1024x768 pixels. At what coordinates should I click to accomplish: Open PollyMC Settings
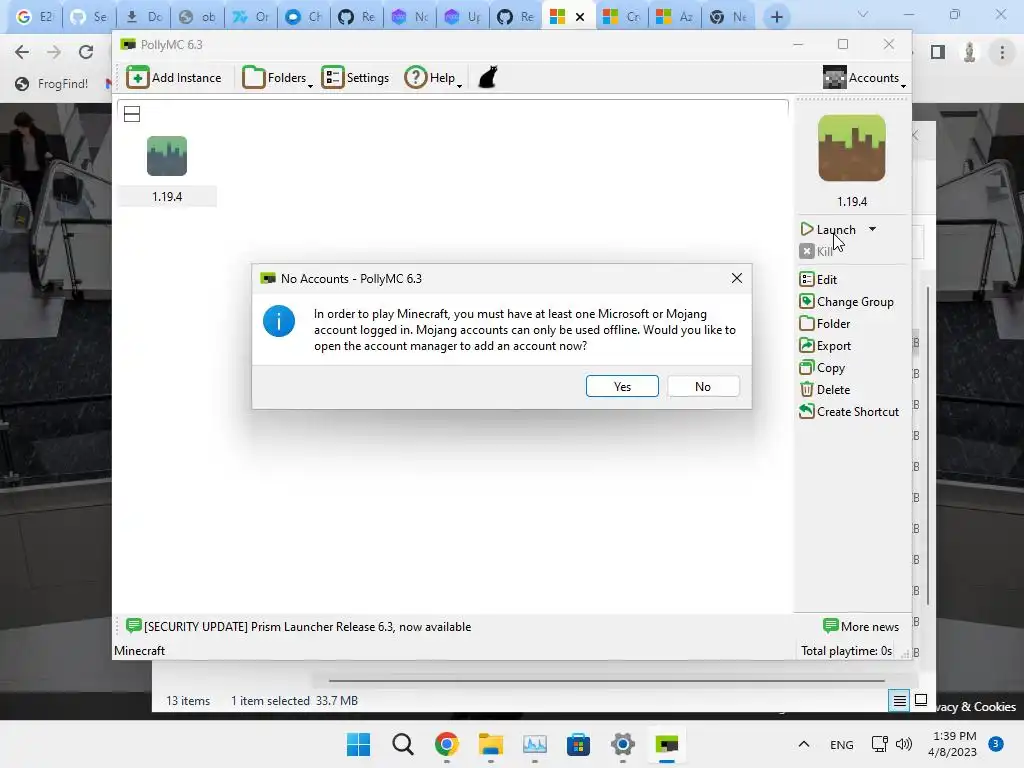pyautogui.click(x=355, y=78)
